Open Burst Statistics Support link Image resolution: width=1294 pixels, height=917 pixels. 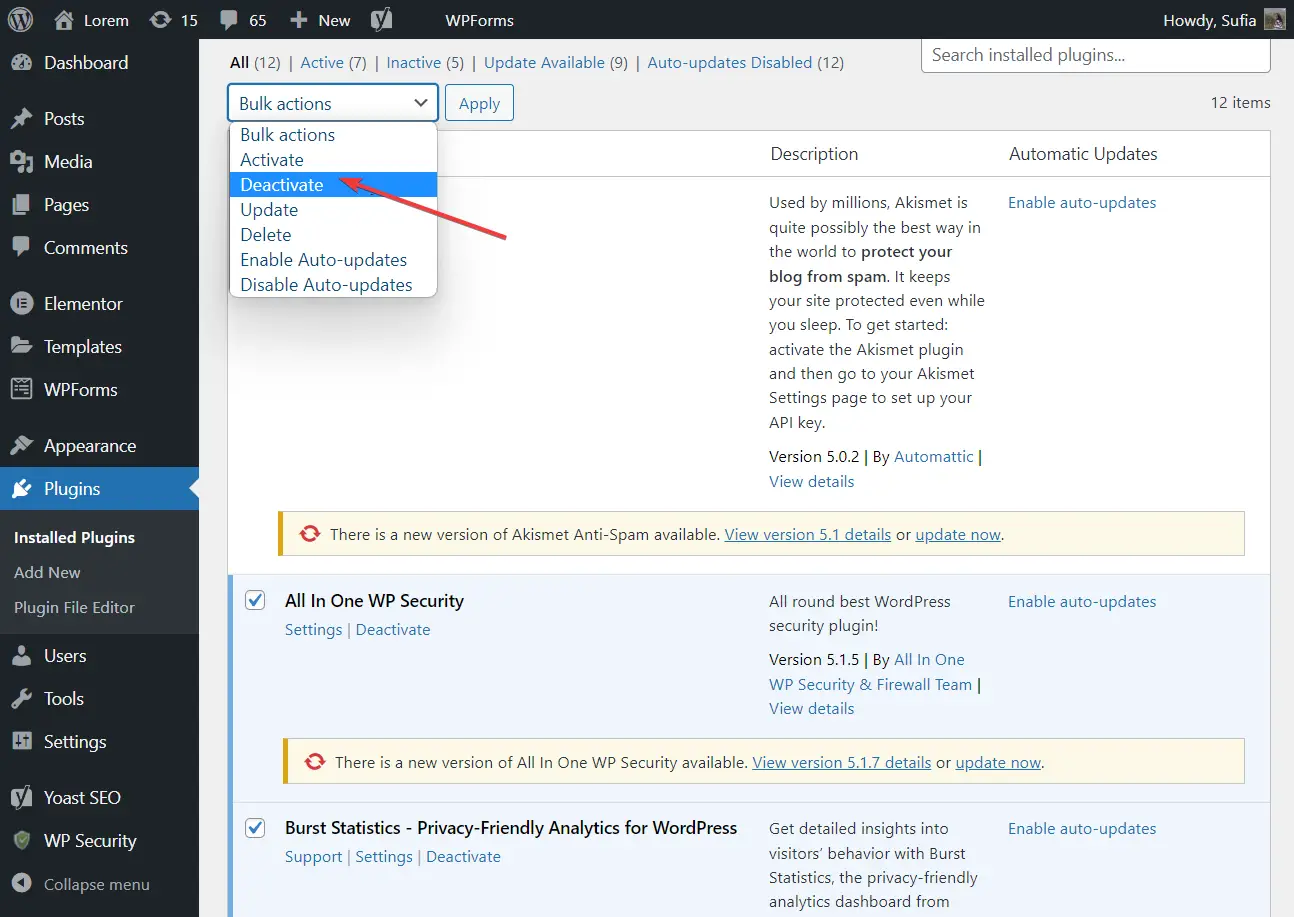click(x=314, y=856)
